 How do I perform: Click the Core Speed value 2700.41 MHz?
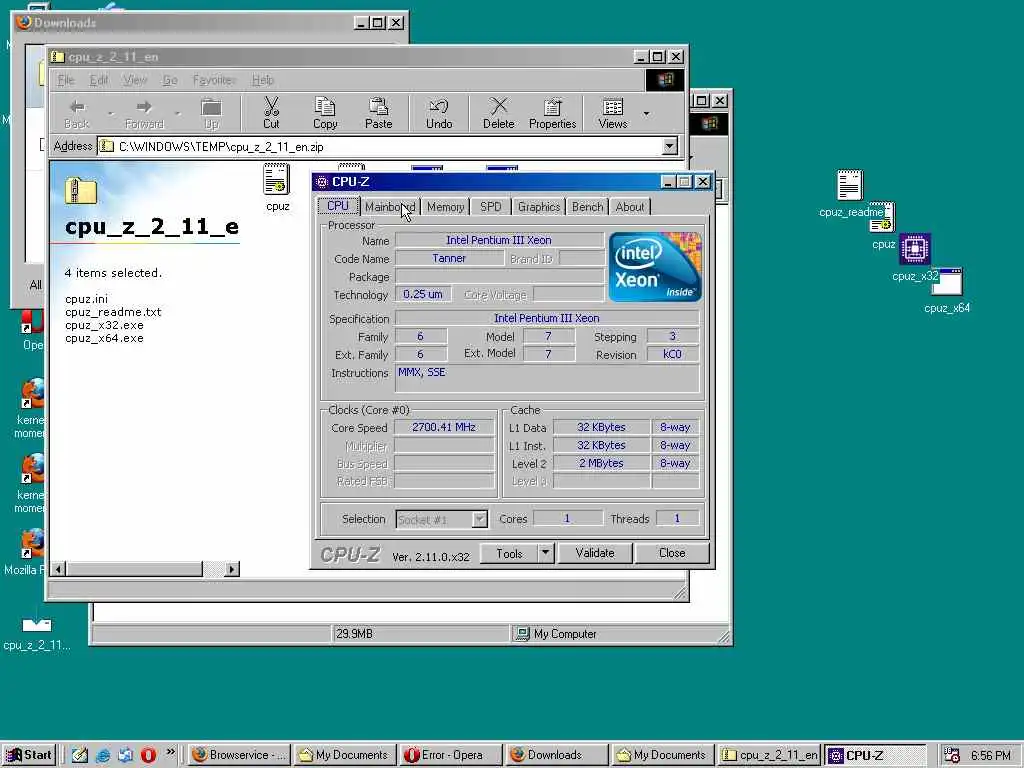(x=444, y=427)
